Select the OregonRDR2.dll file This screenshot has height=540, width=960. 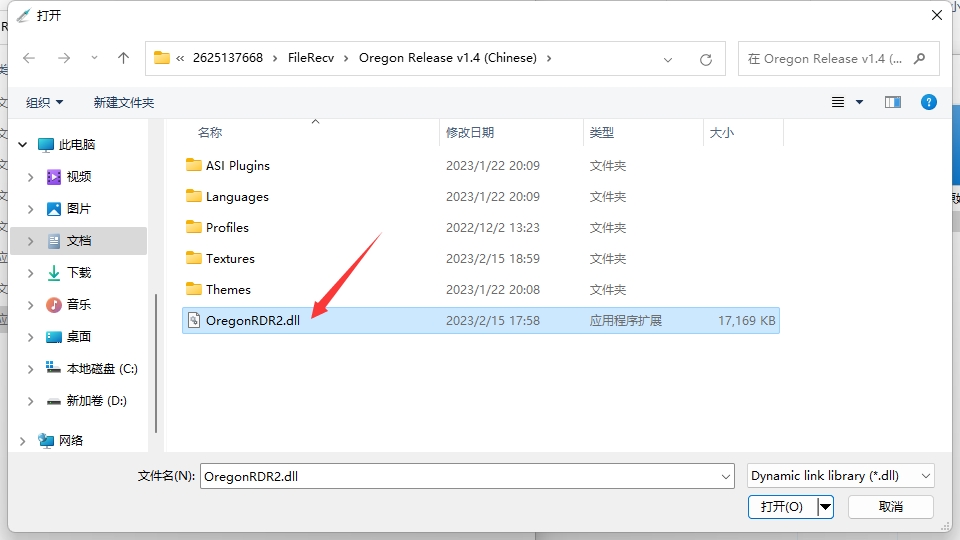pos(252,321)
